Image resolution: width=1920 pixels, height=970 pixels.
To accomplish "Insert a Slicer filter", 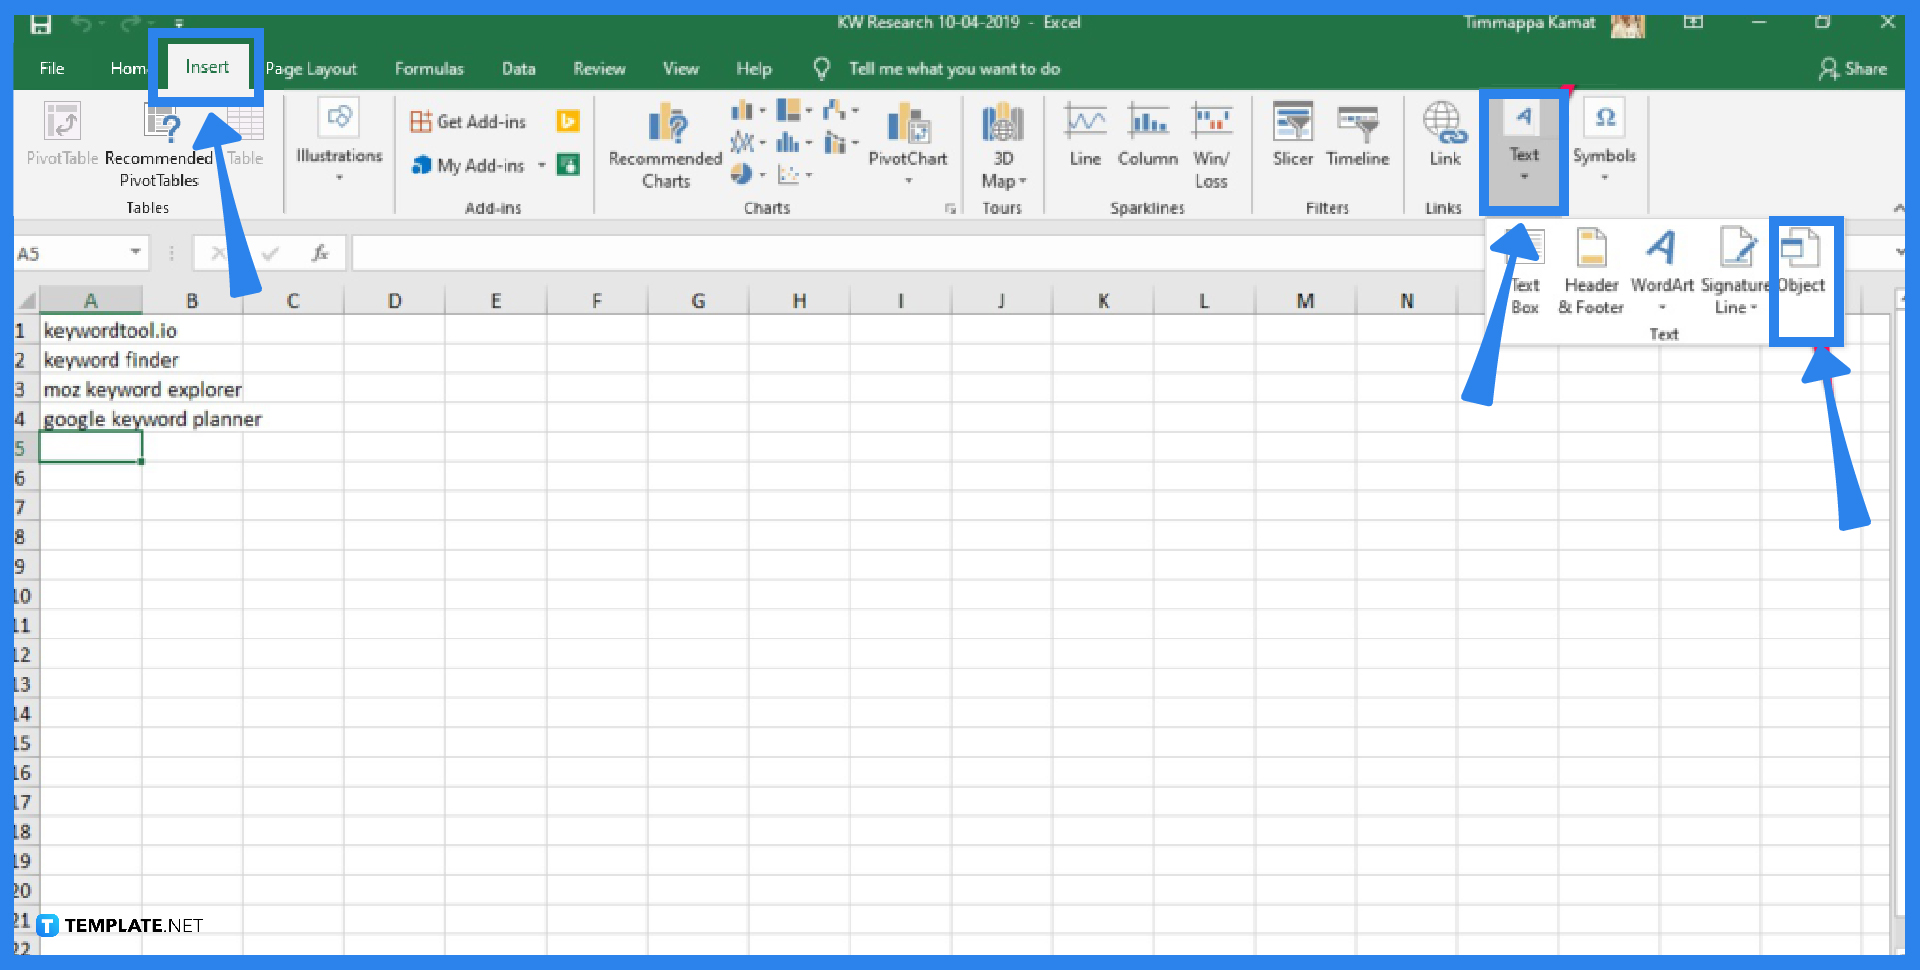I will pyautogui.click(x=1292, y=140).
